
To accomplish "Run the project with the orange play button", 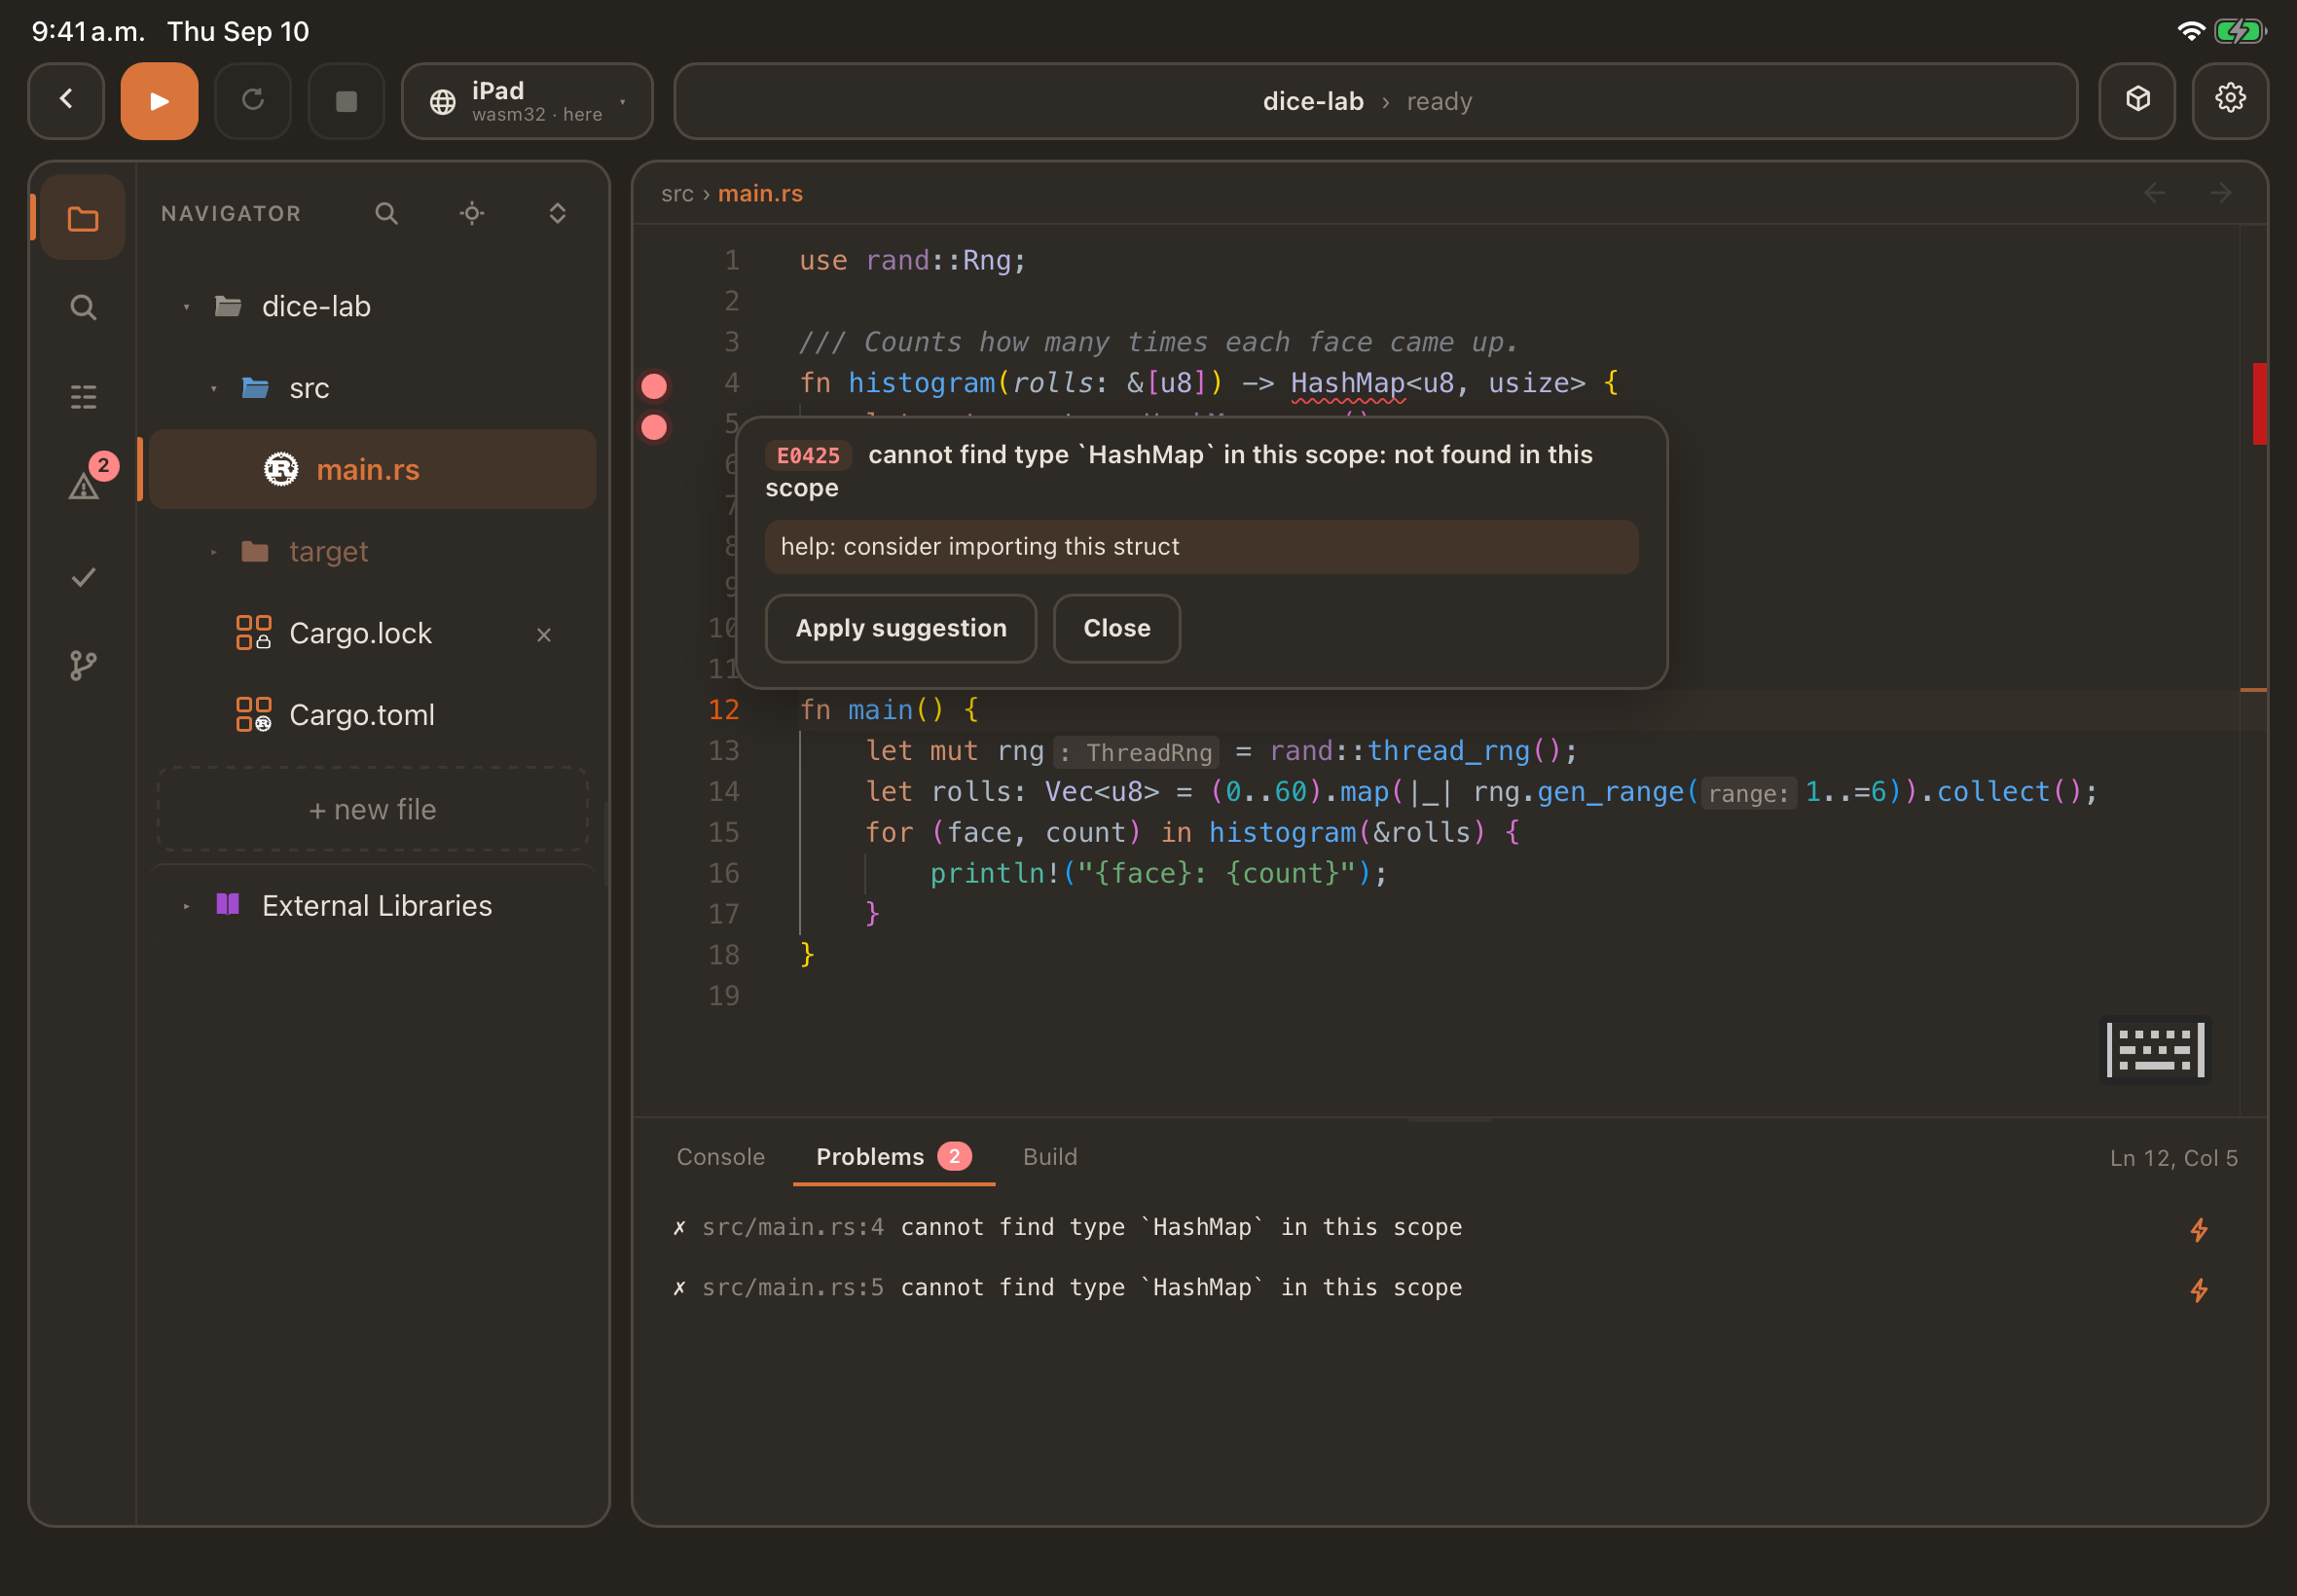I will click(x=159, y=101).
